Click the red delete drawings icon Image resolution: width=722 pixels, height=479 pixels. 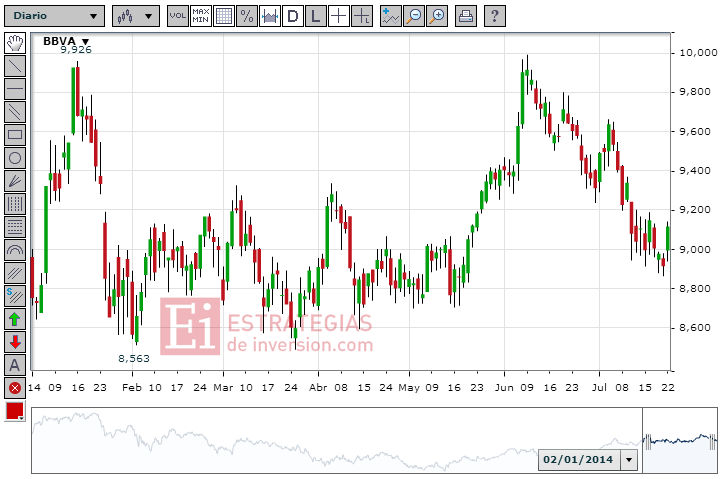point(15,388)
